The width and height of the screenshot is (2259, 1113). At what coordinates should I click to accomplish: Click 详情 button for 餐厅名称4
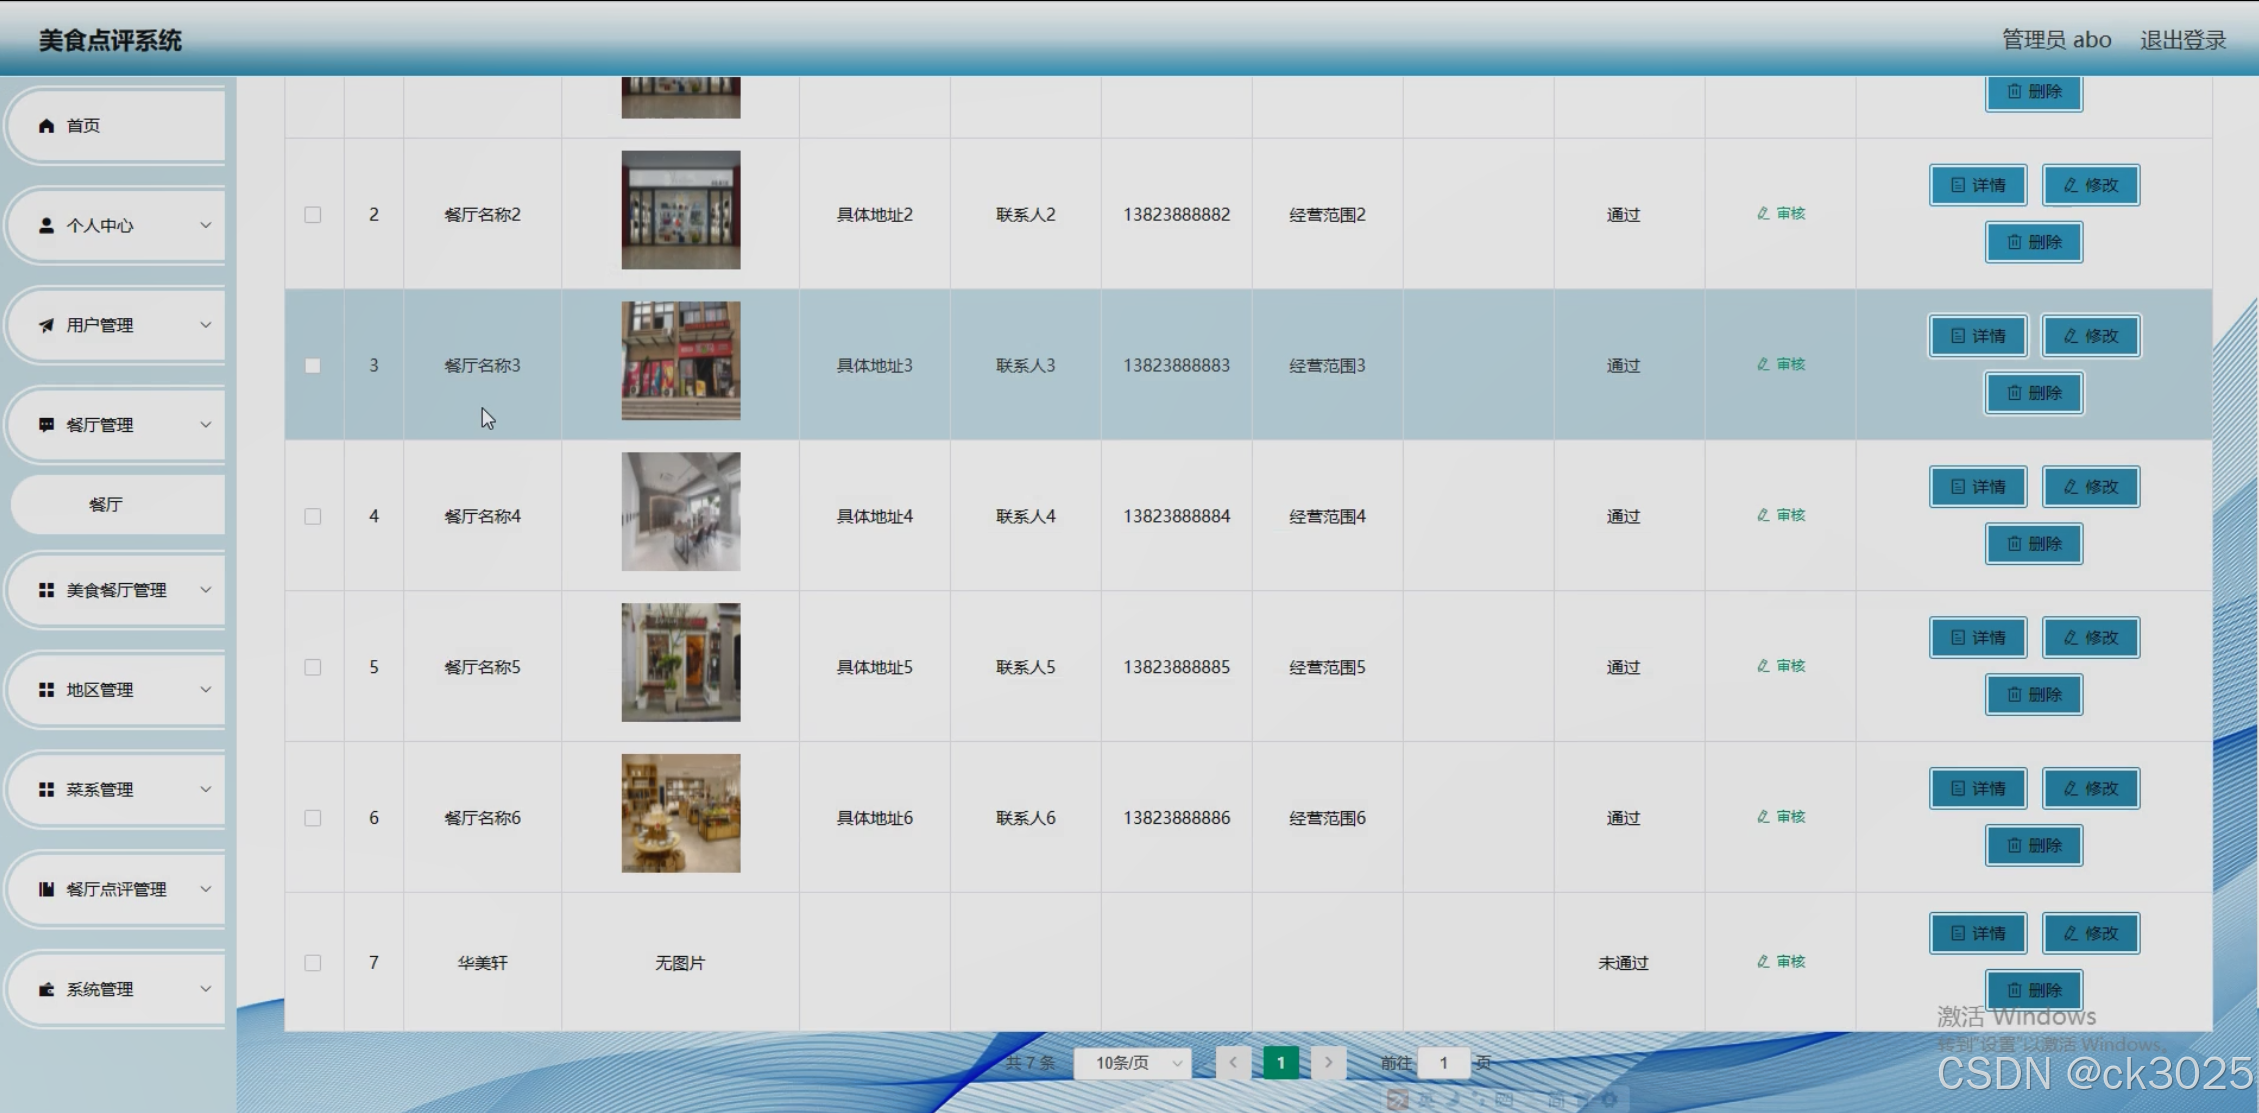pos(1977,487)
